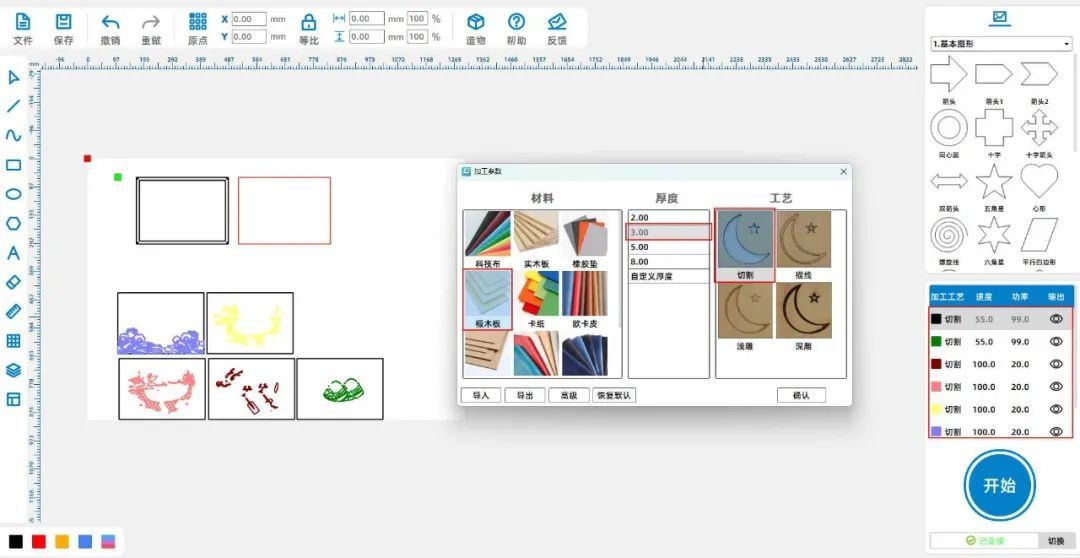
Task: Select the text tool (A) in left sidebar
Action: pyautogui.click(x=13, y=253)
